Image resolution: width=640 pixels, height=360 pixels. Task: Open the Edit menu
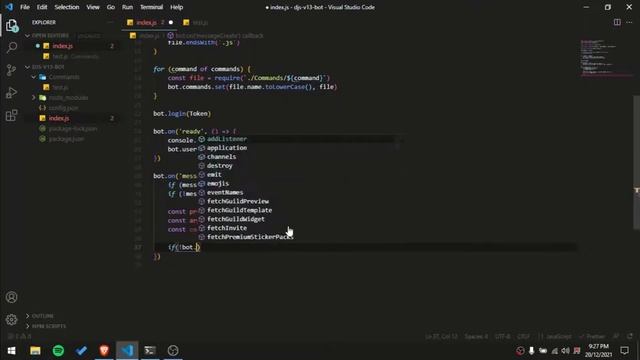(x=42, y=7)
